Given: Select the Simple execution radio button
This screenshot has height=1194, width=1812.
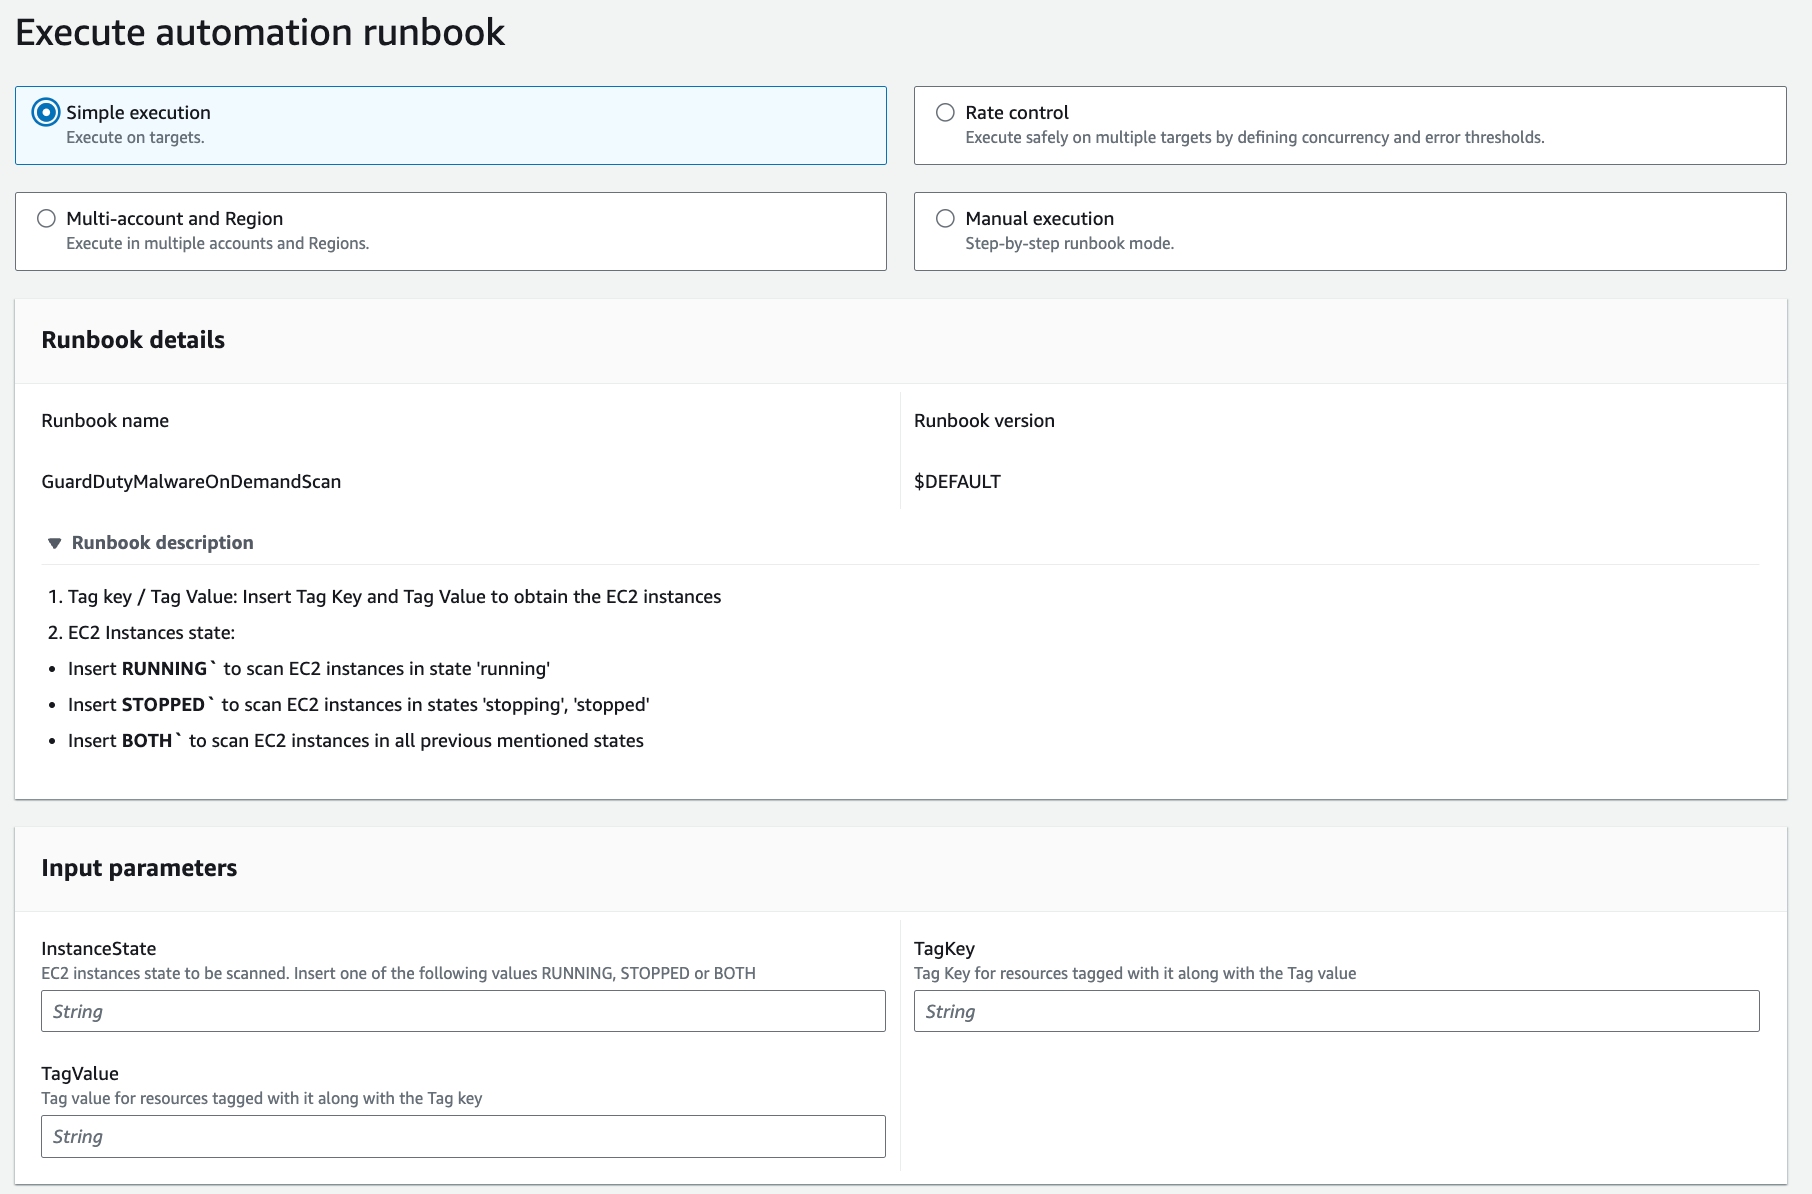Looking at the screenshot, I should pos(46,112).
